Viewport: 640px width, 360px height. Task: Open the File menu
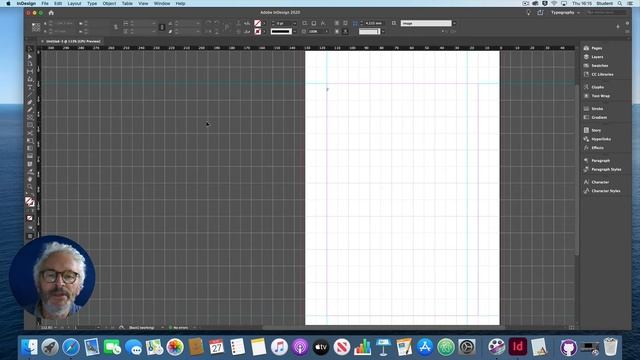(x=45, y=3)
